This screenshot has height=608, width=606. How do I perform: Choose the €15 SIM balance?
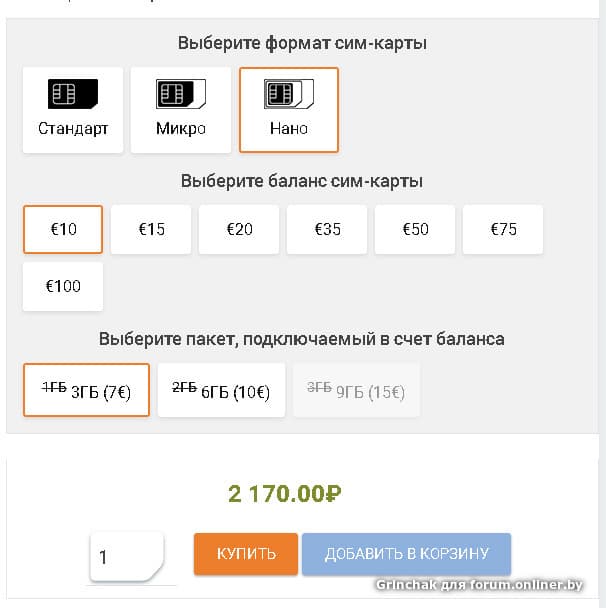(151, 229)
